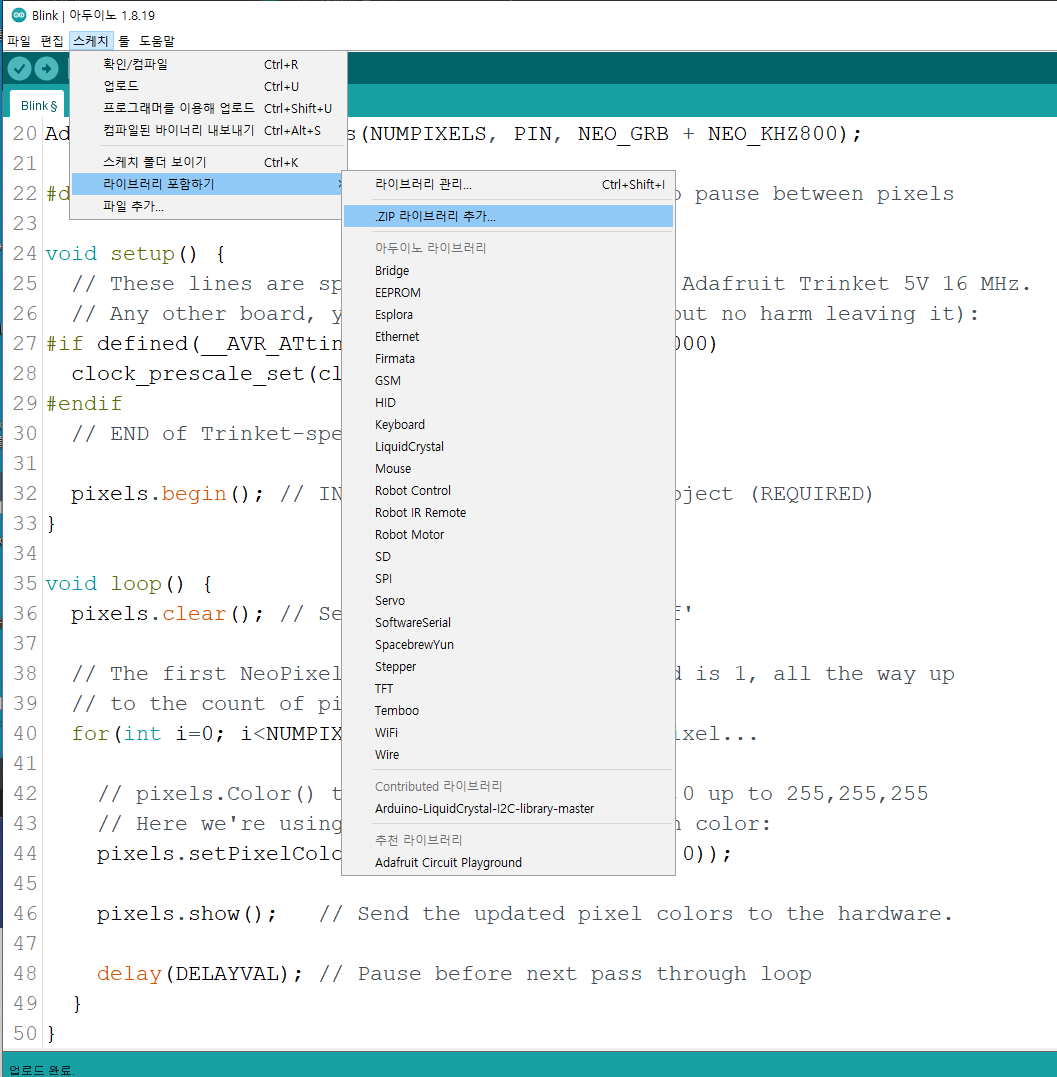Include the SPI library
The width and height of the screenshot is (1057, 1077).
pos(508,578)
